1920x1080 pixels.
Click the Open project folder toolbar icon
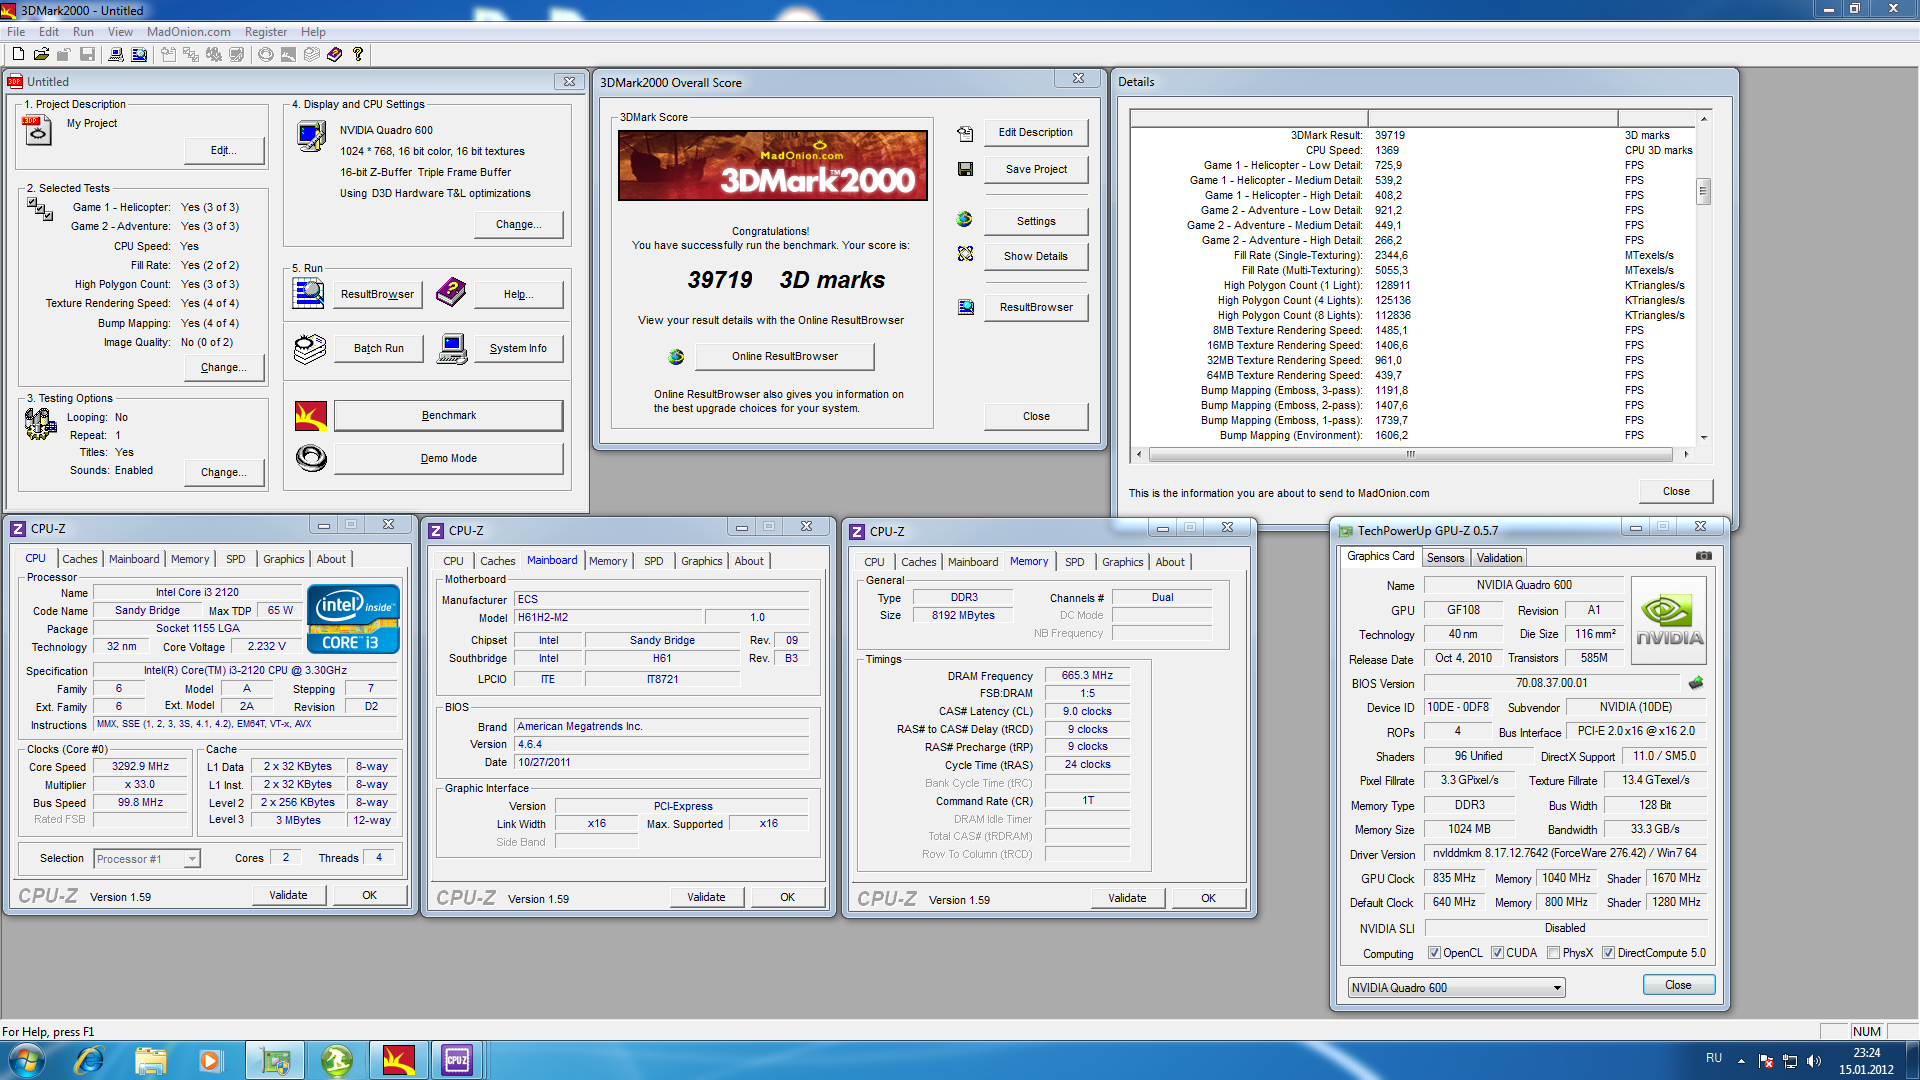pyautogui.click(x=41, y=54)
